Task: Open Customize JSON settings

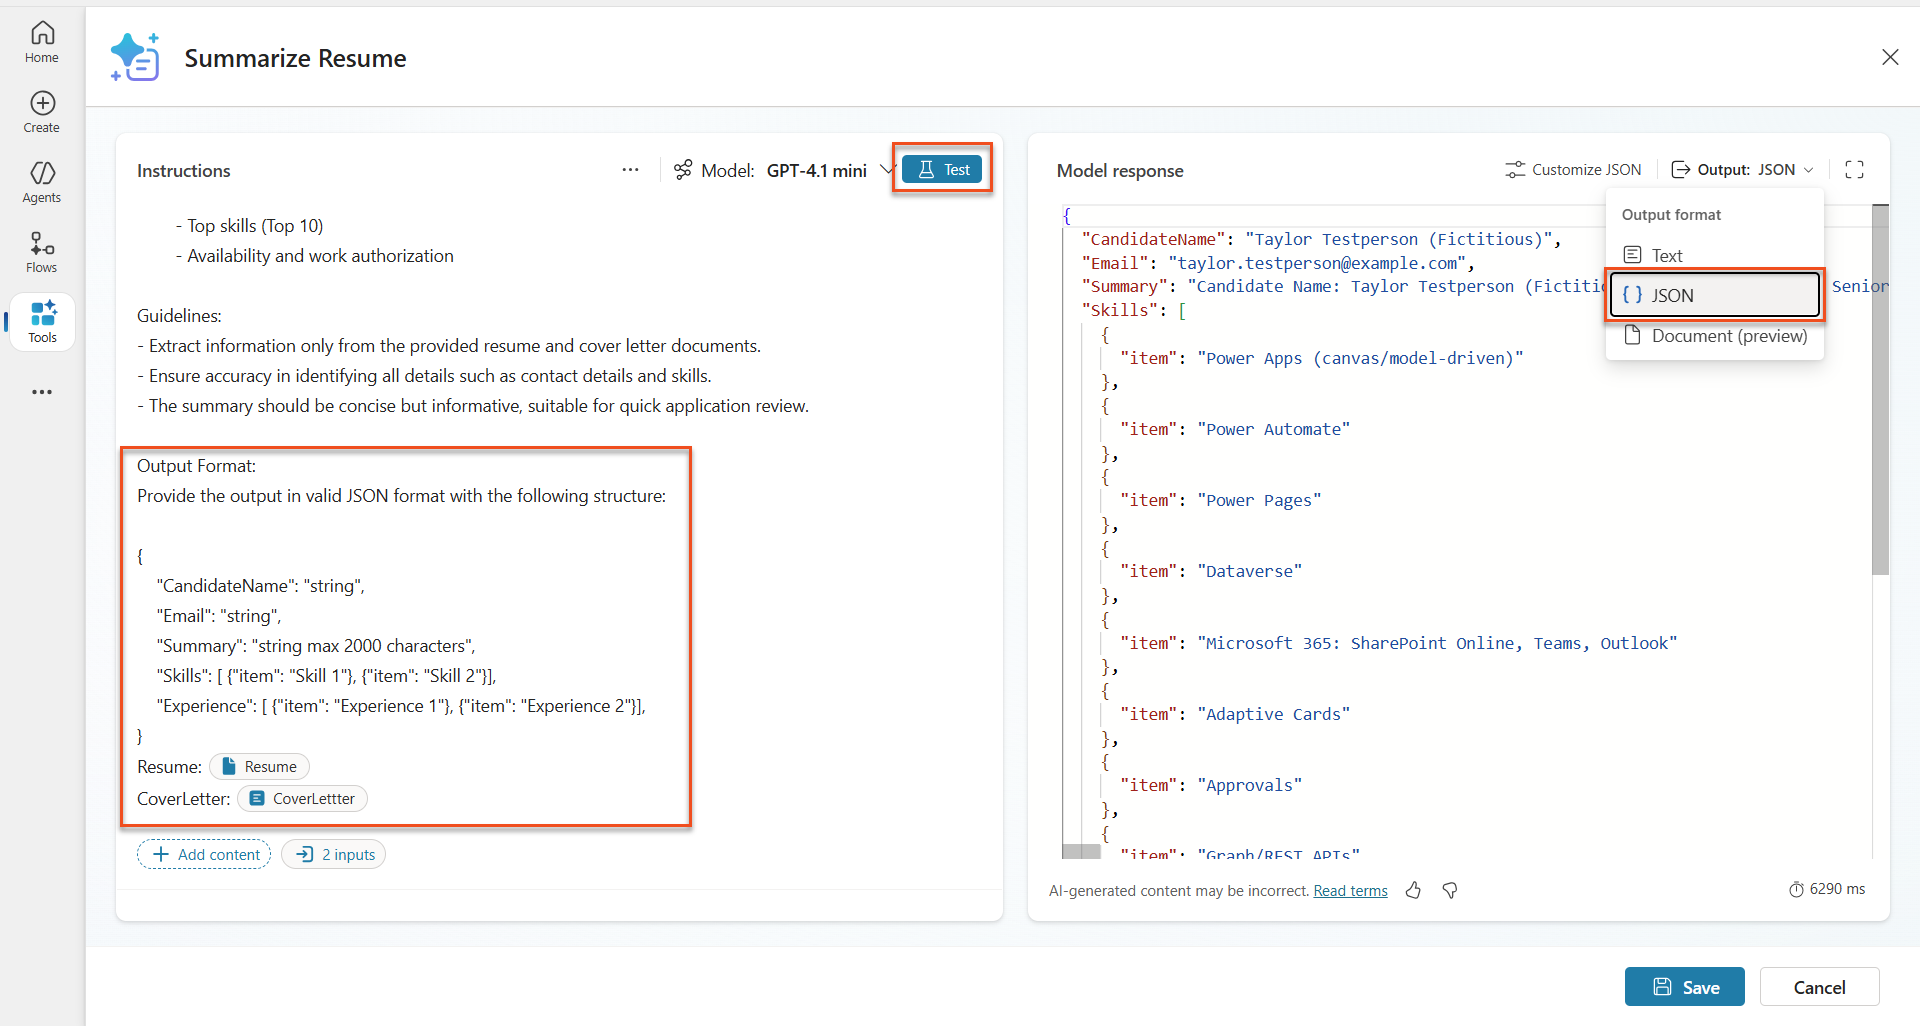Action: coord(1573,169)
